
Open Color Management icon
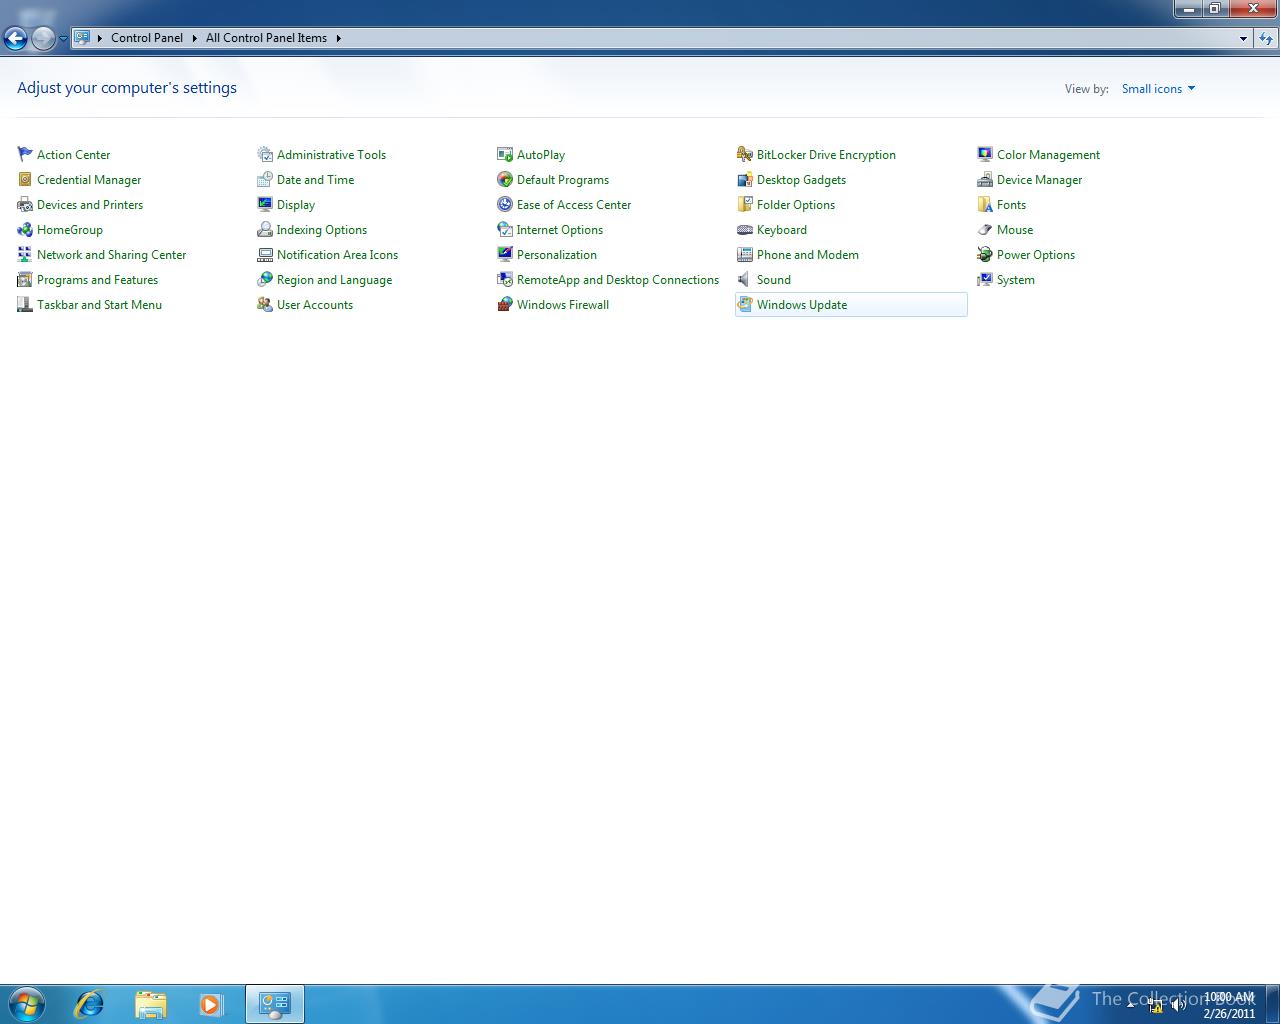point(985,154)
